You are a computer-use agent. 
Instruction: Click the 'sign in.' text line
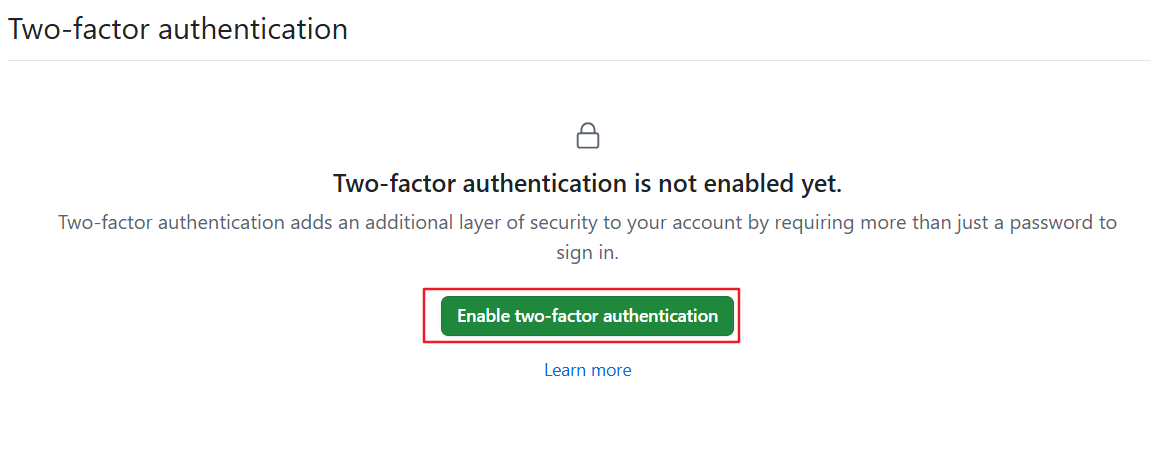(587, 254)
